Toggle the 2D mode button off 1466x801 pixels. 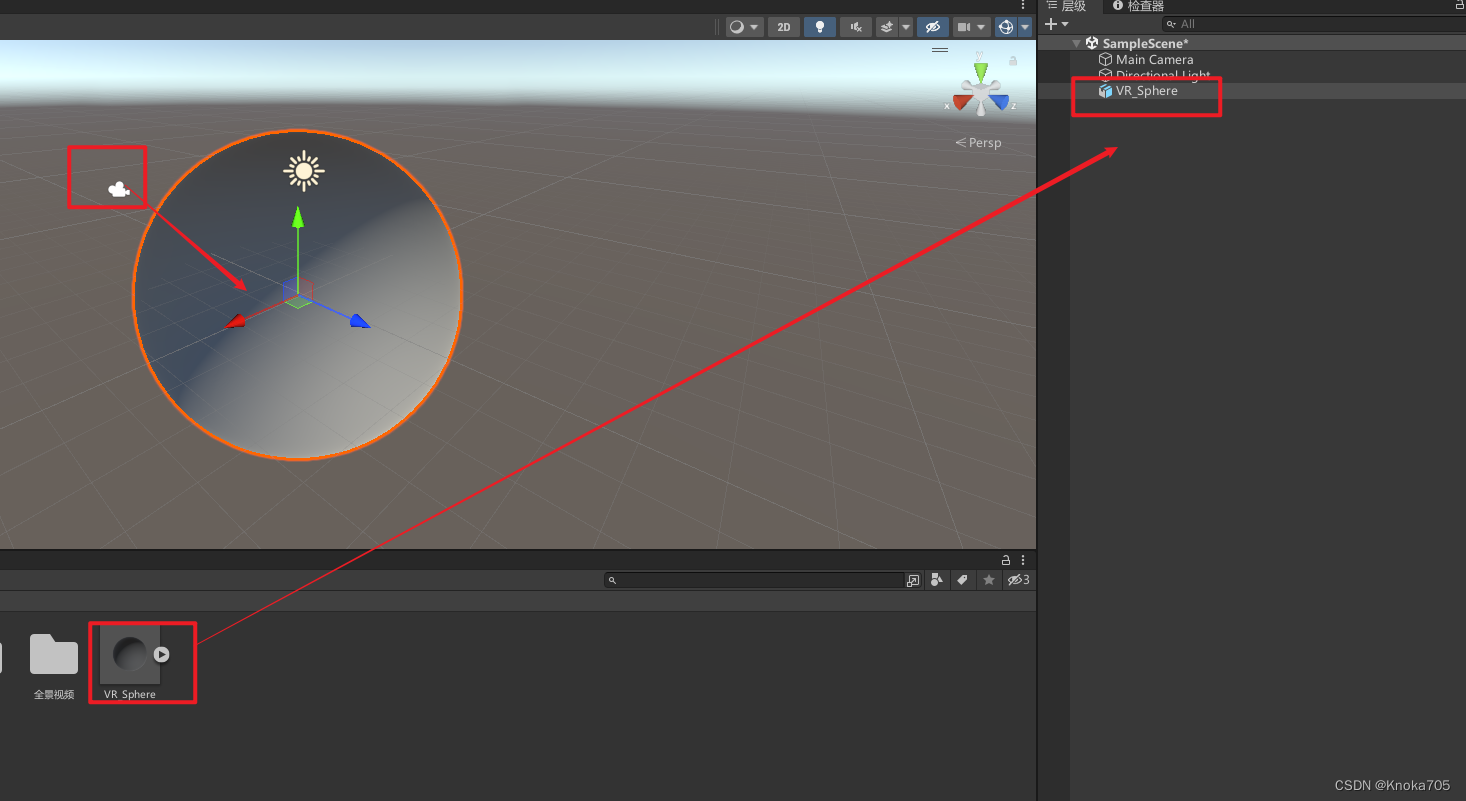784,27
